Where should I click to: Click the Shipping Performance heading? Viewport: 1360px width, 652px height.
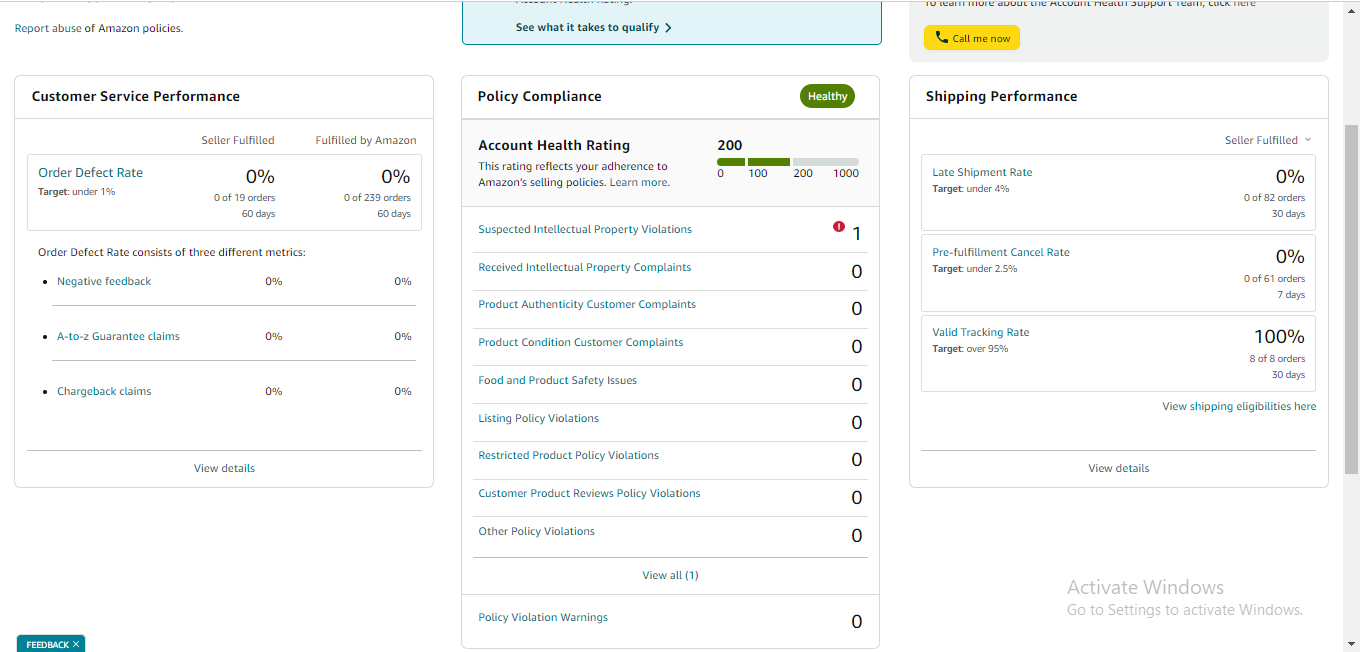[x=1001, y=96]
